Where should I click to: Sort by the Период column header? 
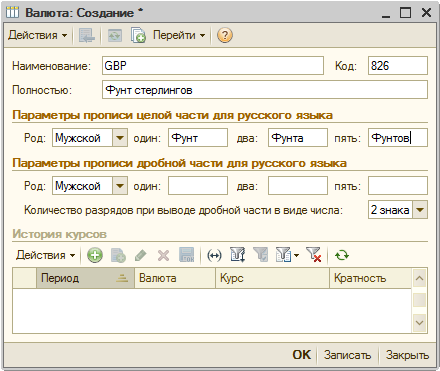(x=85, y=278)
